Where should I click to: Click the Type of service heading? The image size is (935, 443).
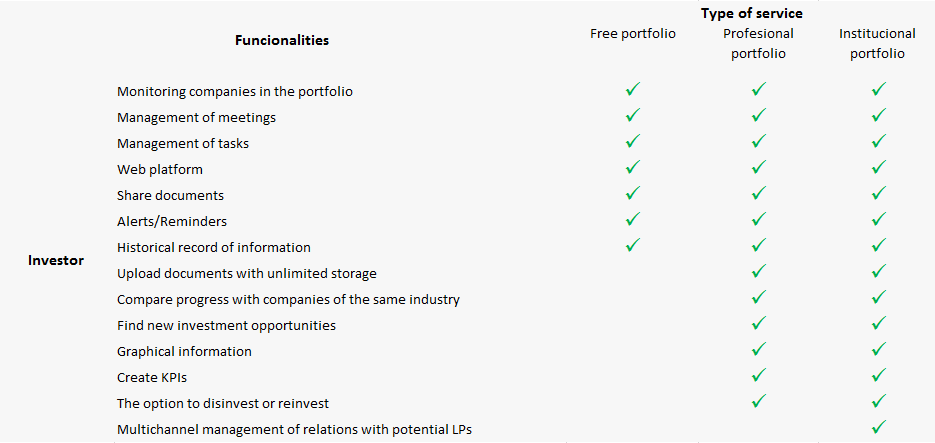coord(751,13)
